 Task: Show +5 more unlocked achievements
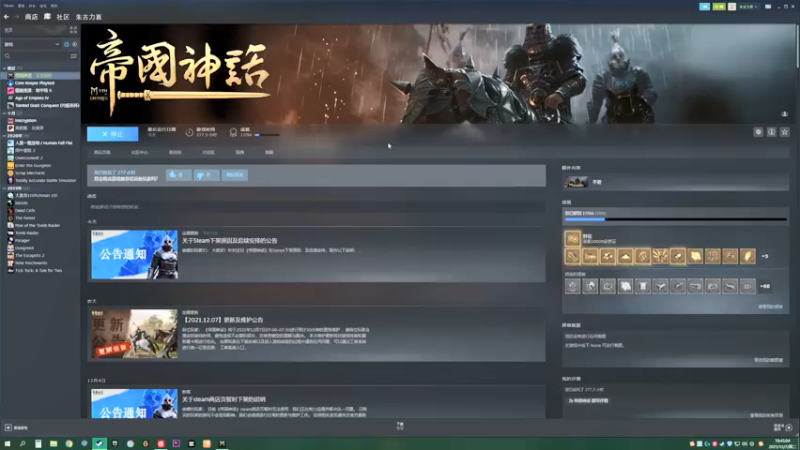pos(765,256)
